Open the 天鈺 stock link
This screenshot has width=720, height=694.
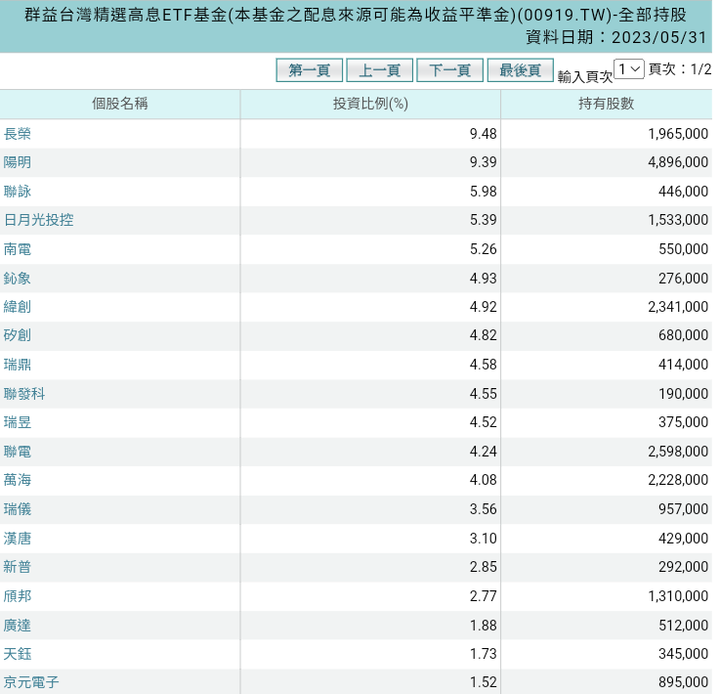[x=17, y=654]
